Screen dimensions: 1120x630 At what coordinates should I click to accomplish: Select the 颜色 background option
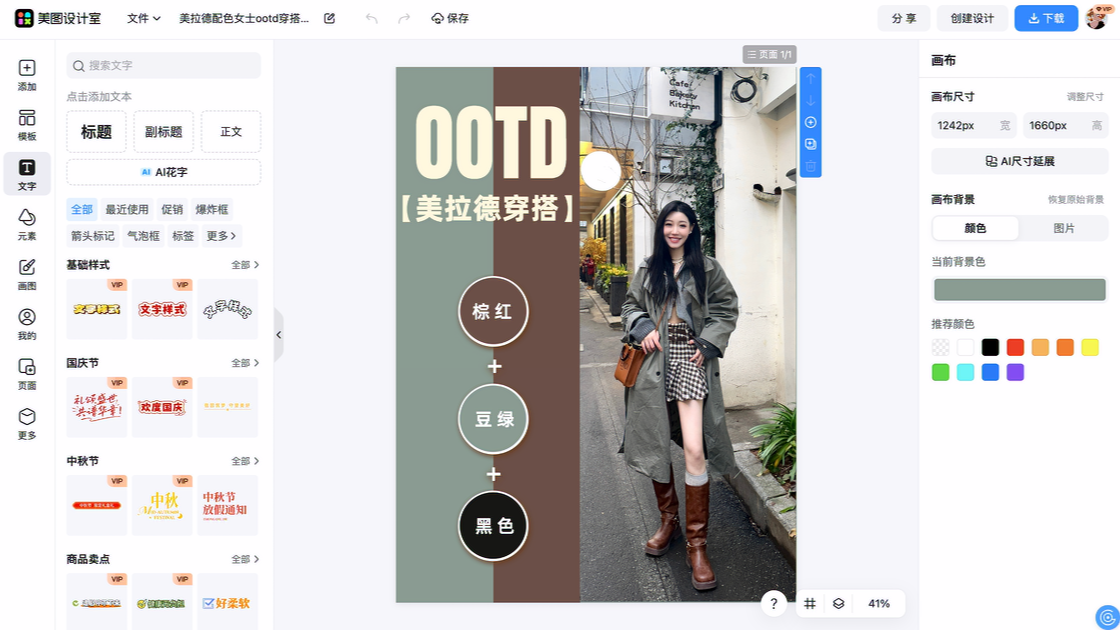[975, 228]
